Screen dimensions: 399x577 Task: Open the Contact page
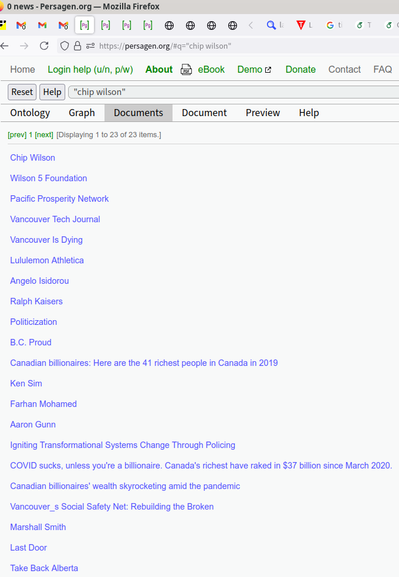pyautogui.click(x=345, y=70)
